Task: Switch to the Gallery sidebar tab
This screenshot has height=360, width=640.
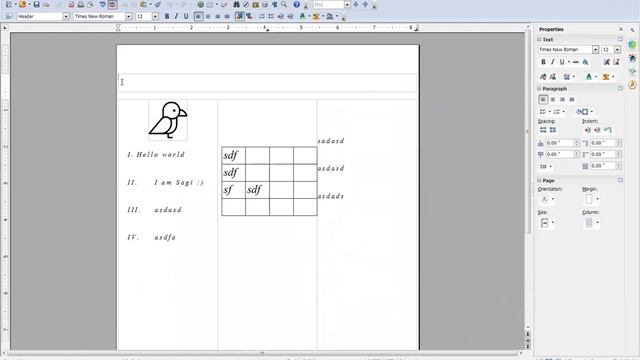Action: point(632,71)
